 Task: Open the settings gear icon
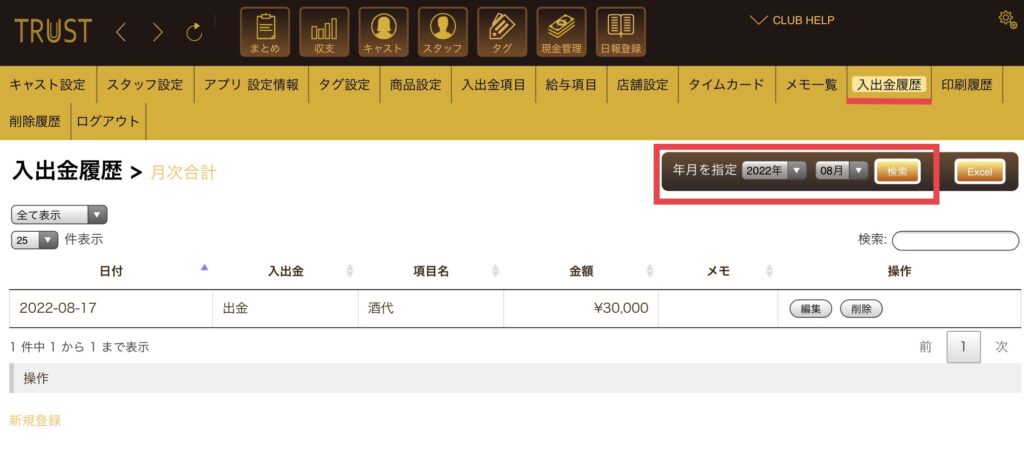[x=1008, y=20]
